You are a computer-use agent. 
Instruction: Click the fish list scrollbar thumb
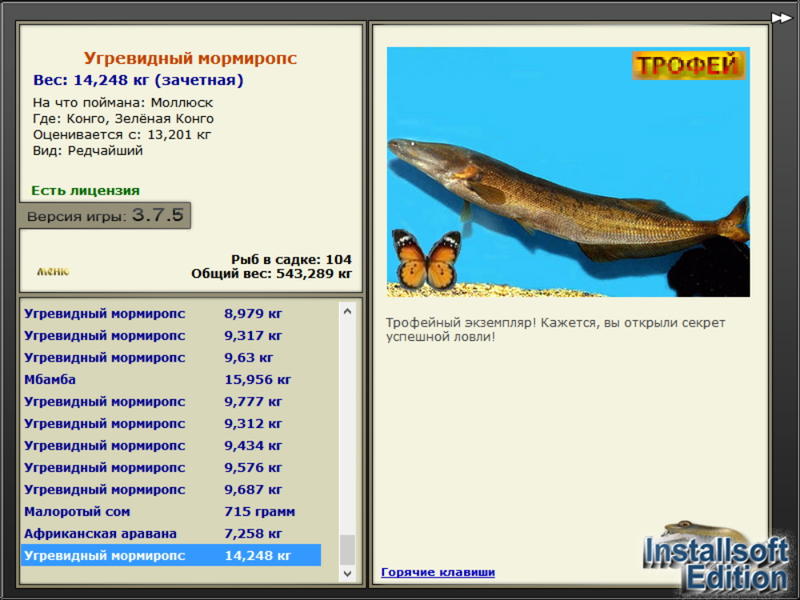[x=347, y=550]
